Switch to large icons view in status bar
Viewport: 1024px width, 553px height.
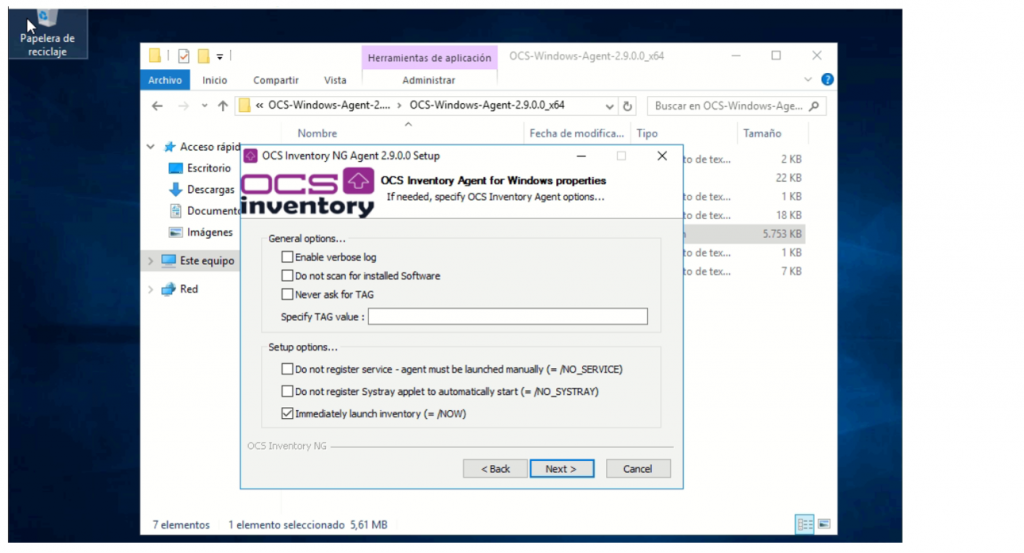[x=824, y=524]
